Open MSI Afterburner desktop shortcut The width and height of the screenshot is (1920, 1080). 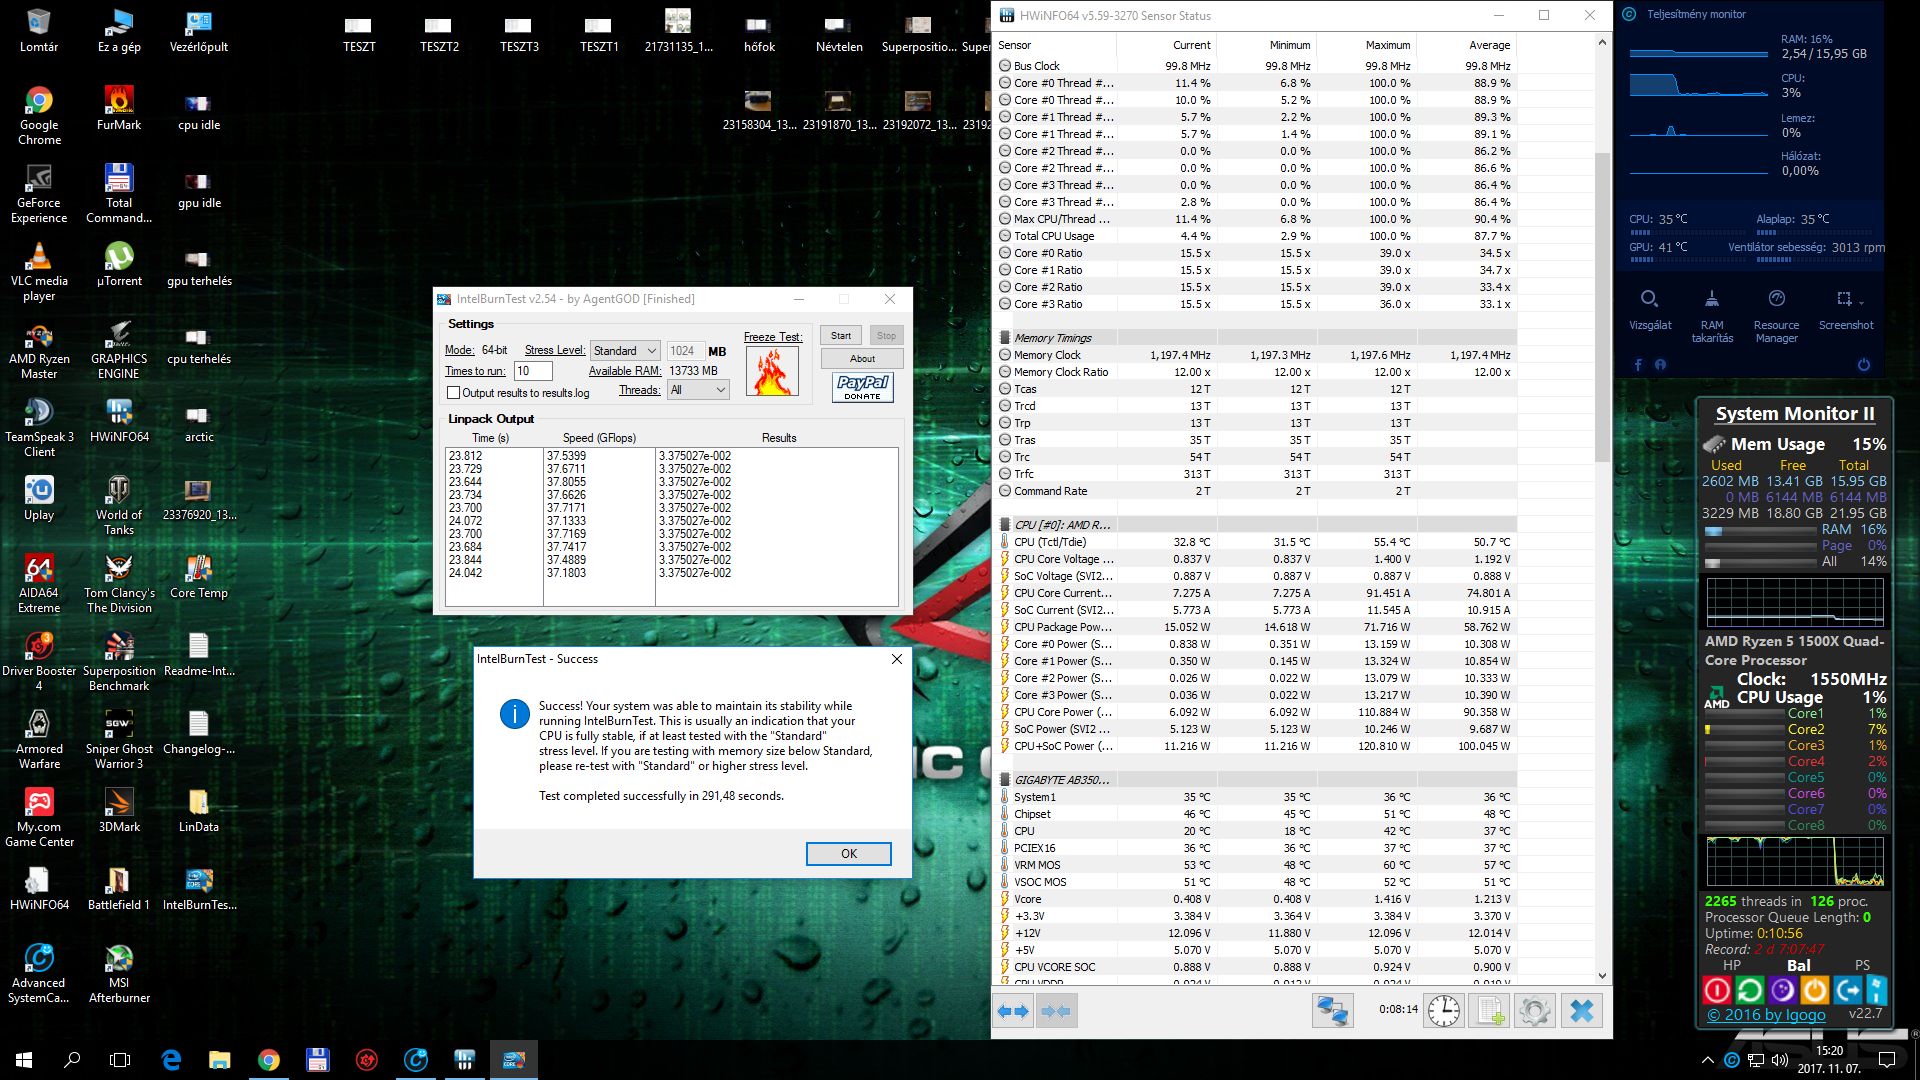click(119, 974)
